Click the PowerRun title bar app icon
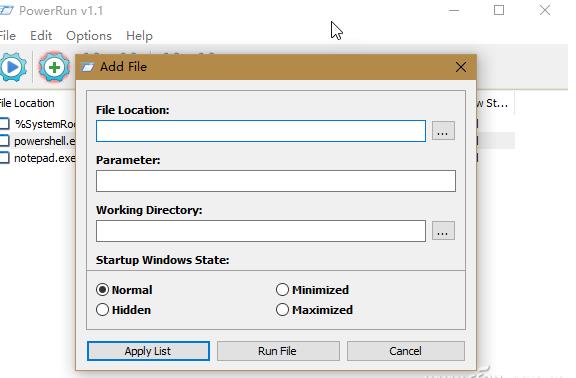Screen dimensions: 576x378 coord(6,10)
